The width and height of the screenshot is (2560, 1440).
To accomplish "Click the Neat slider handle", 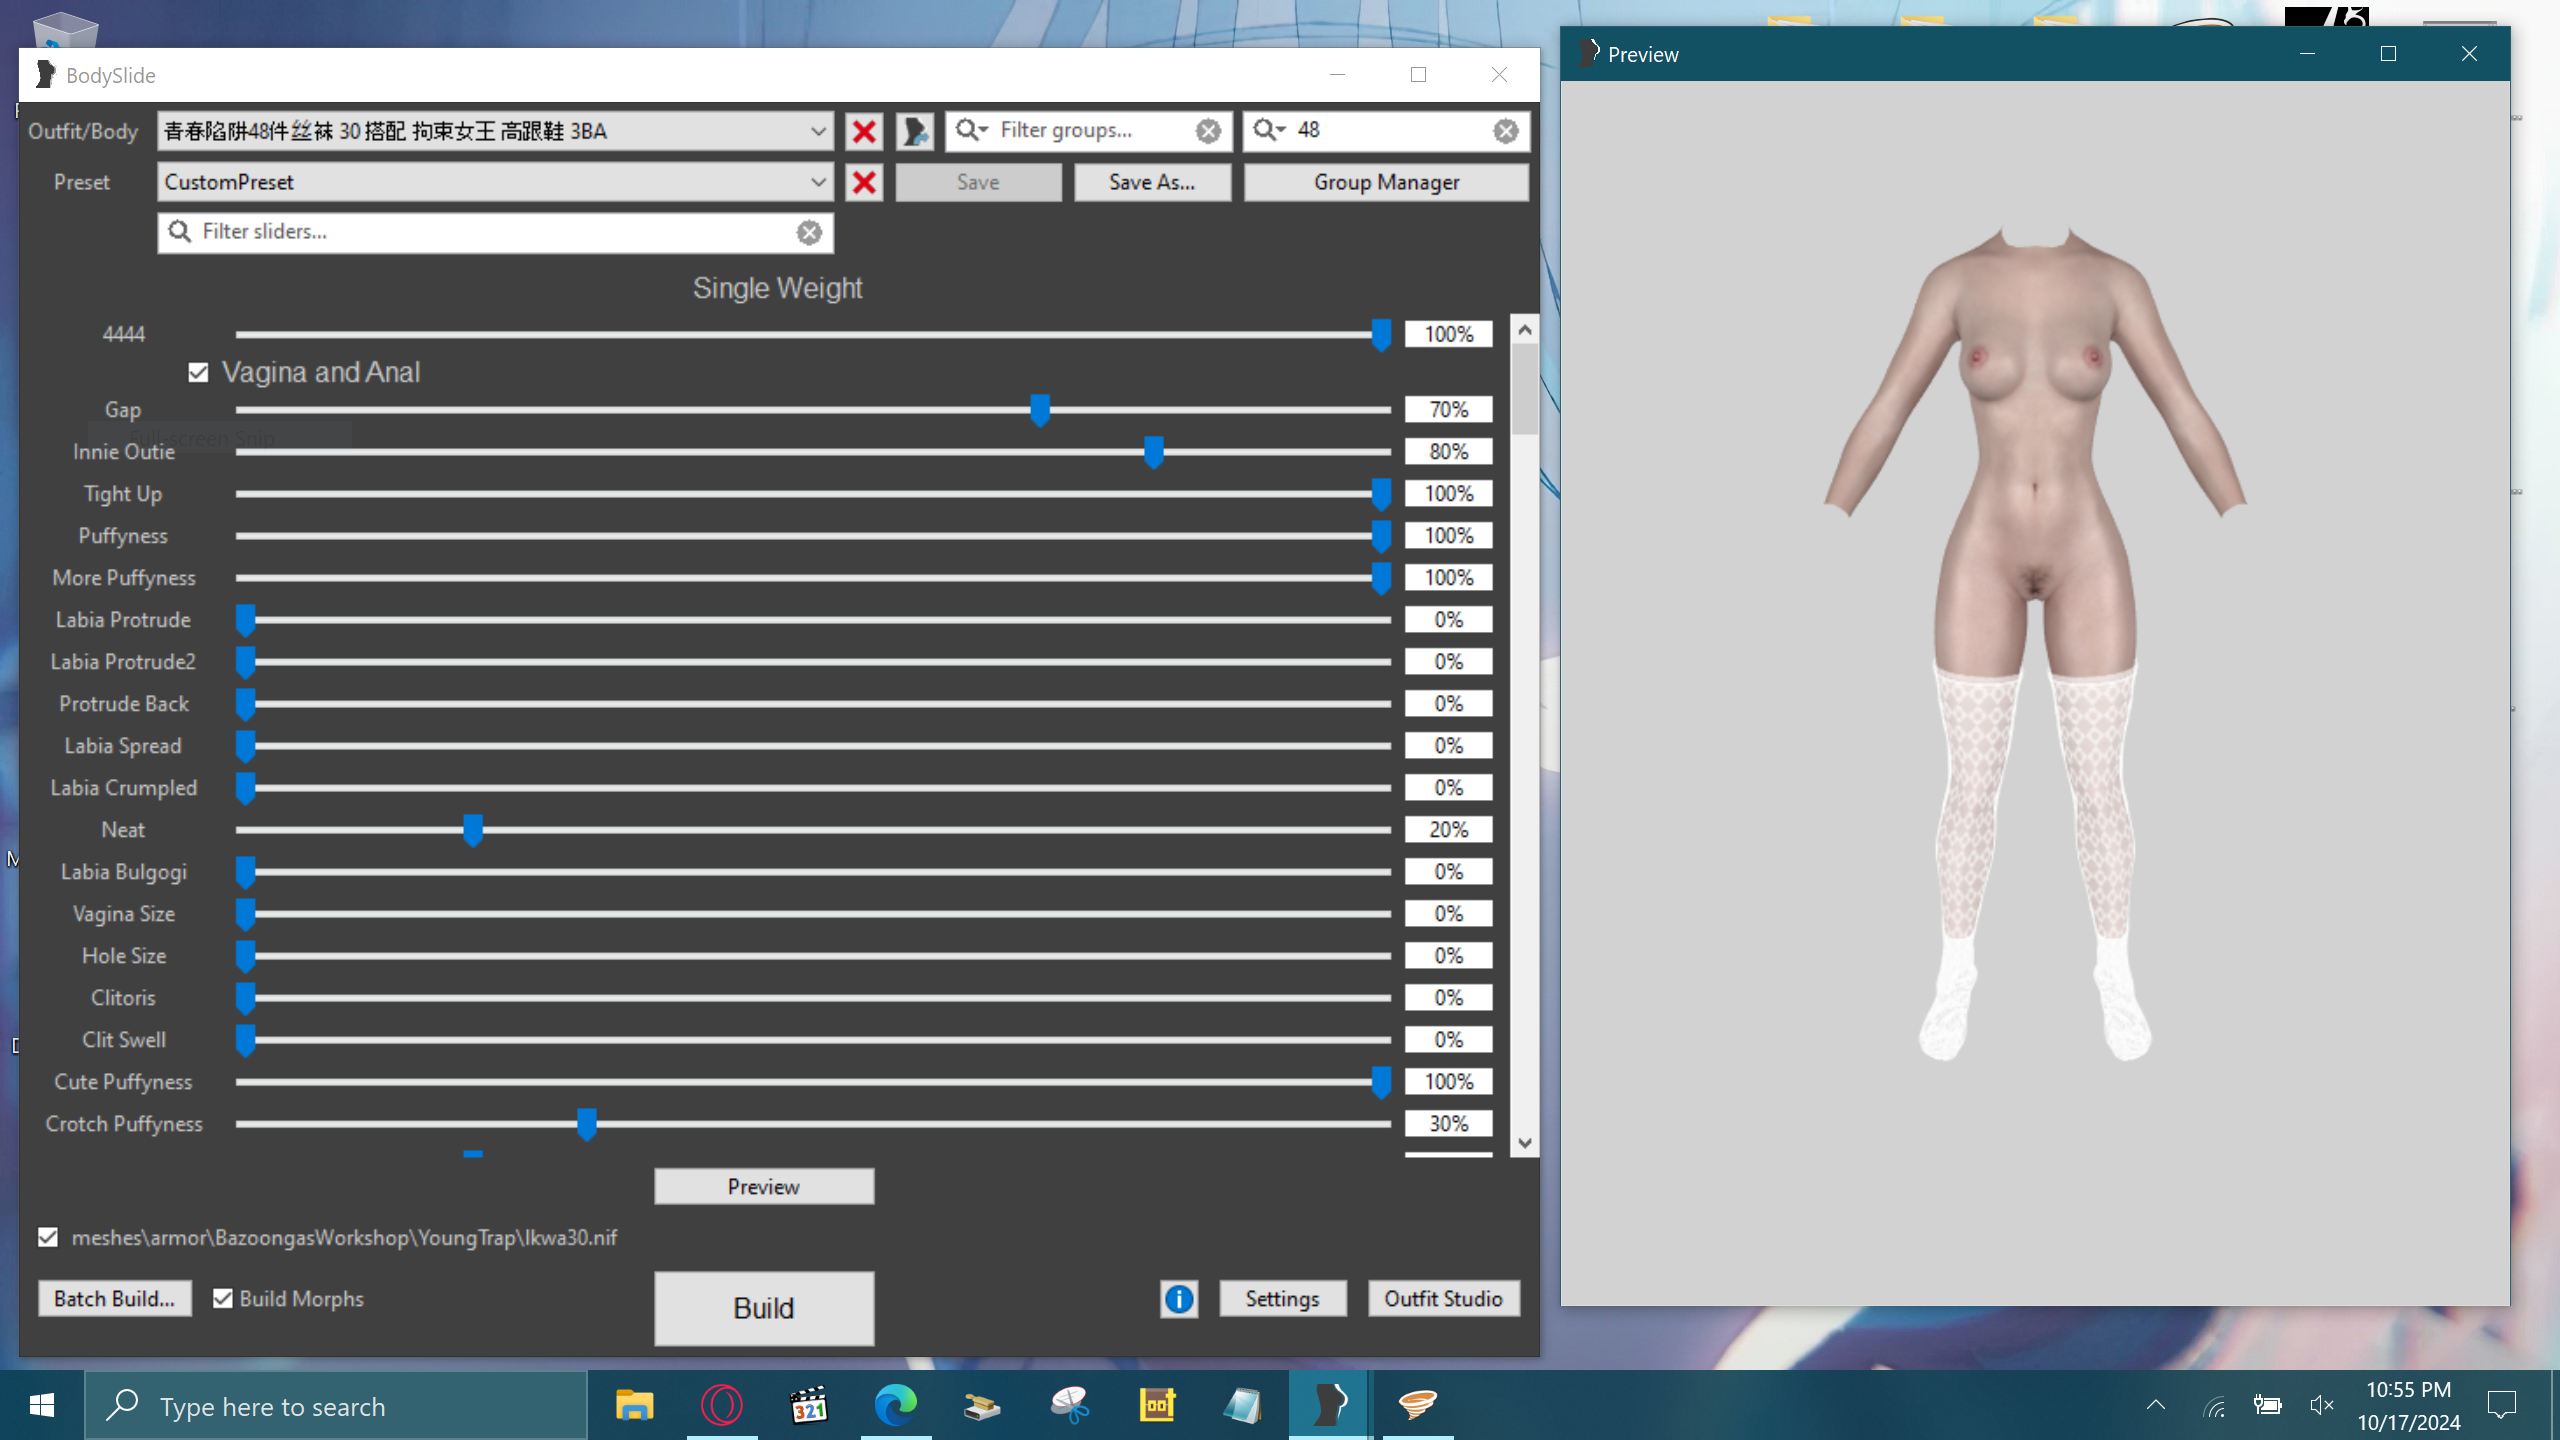I will [x=473, y=830].
